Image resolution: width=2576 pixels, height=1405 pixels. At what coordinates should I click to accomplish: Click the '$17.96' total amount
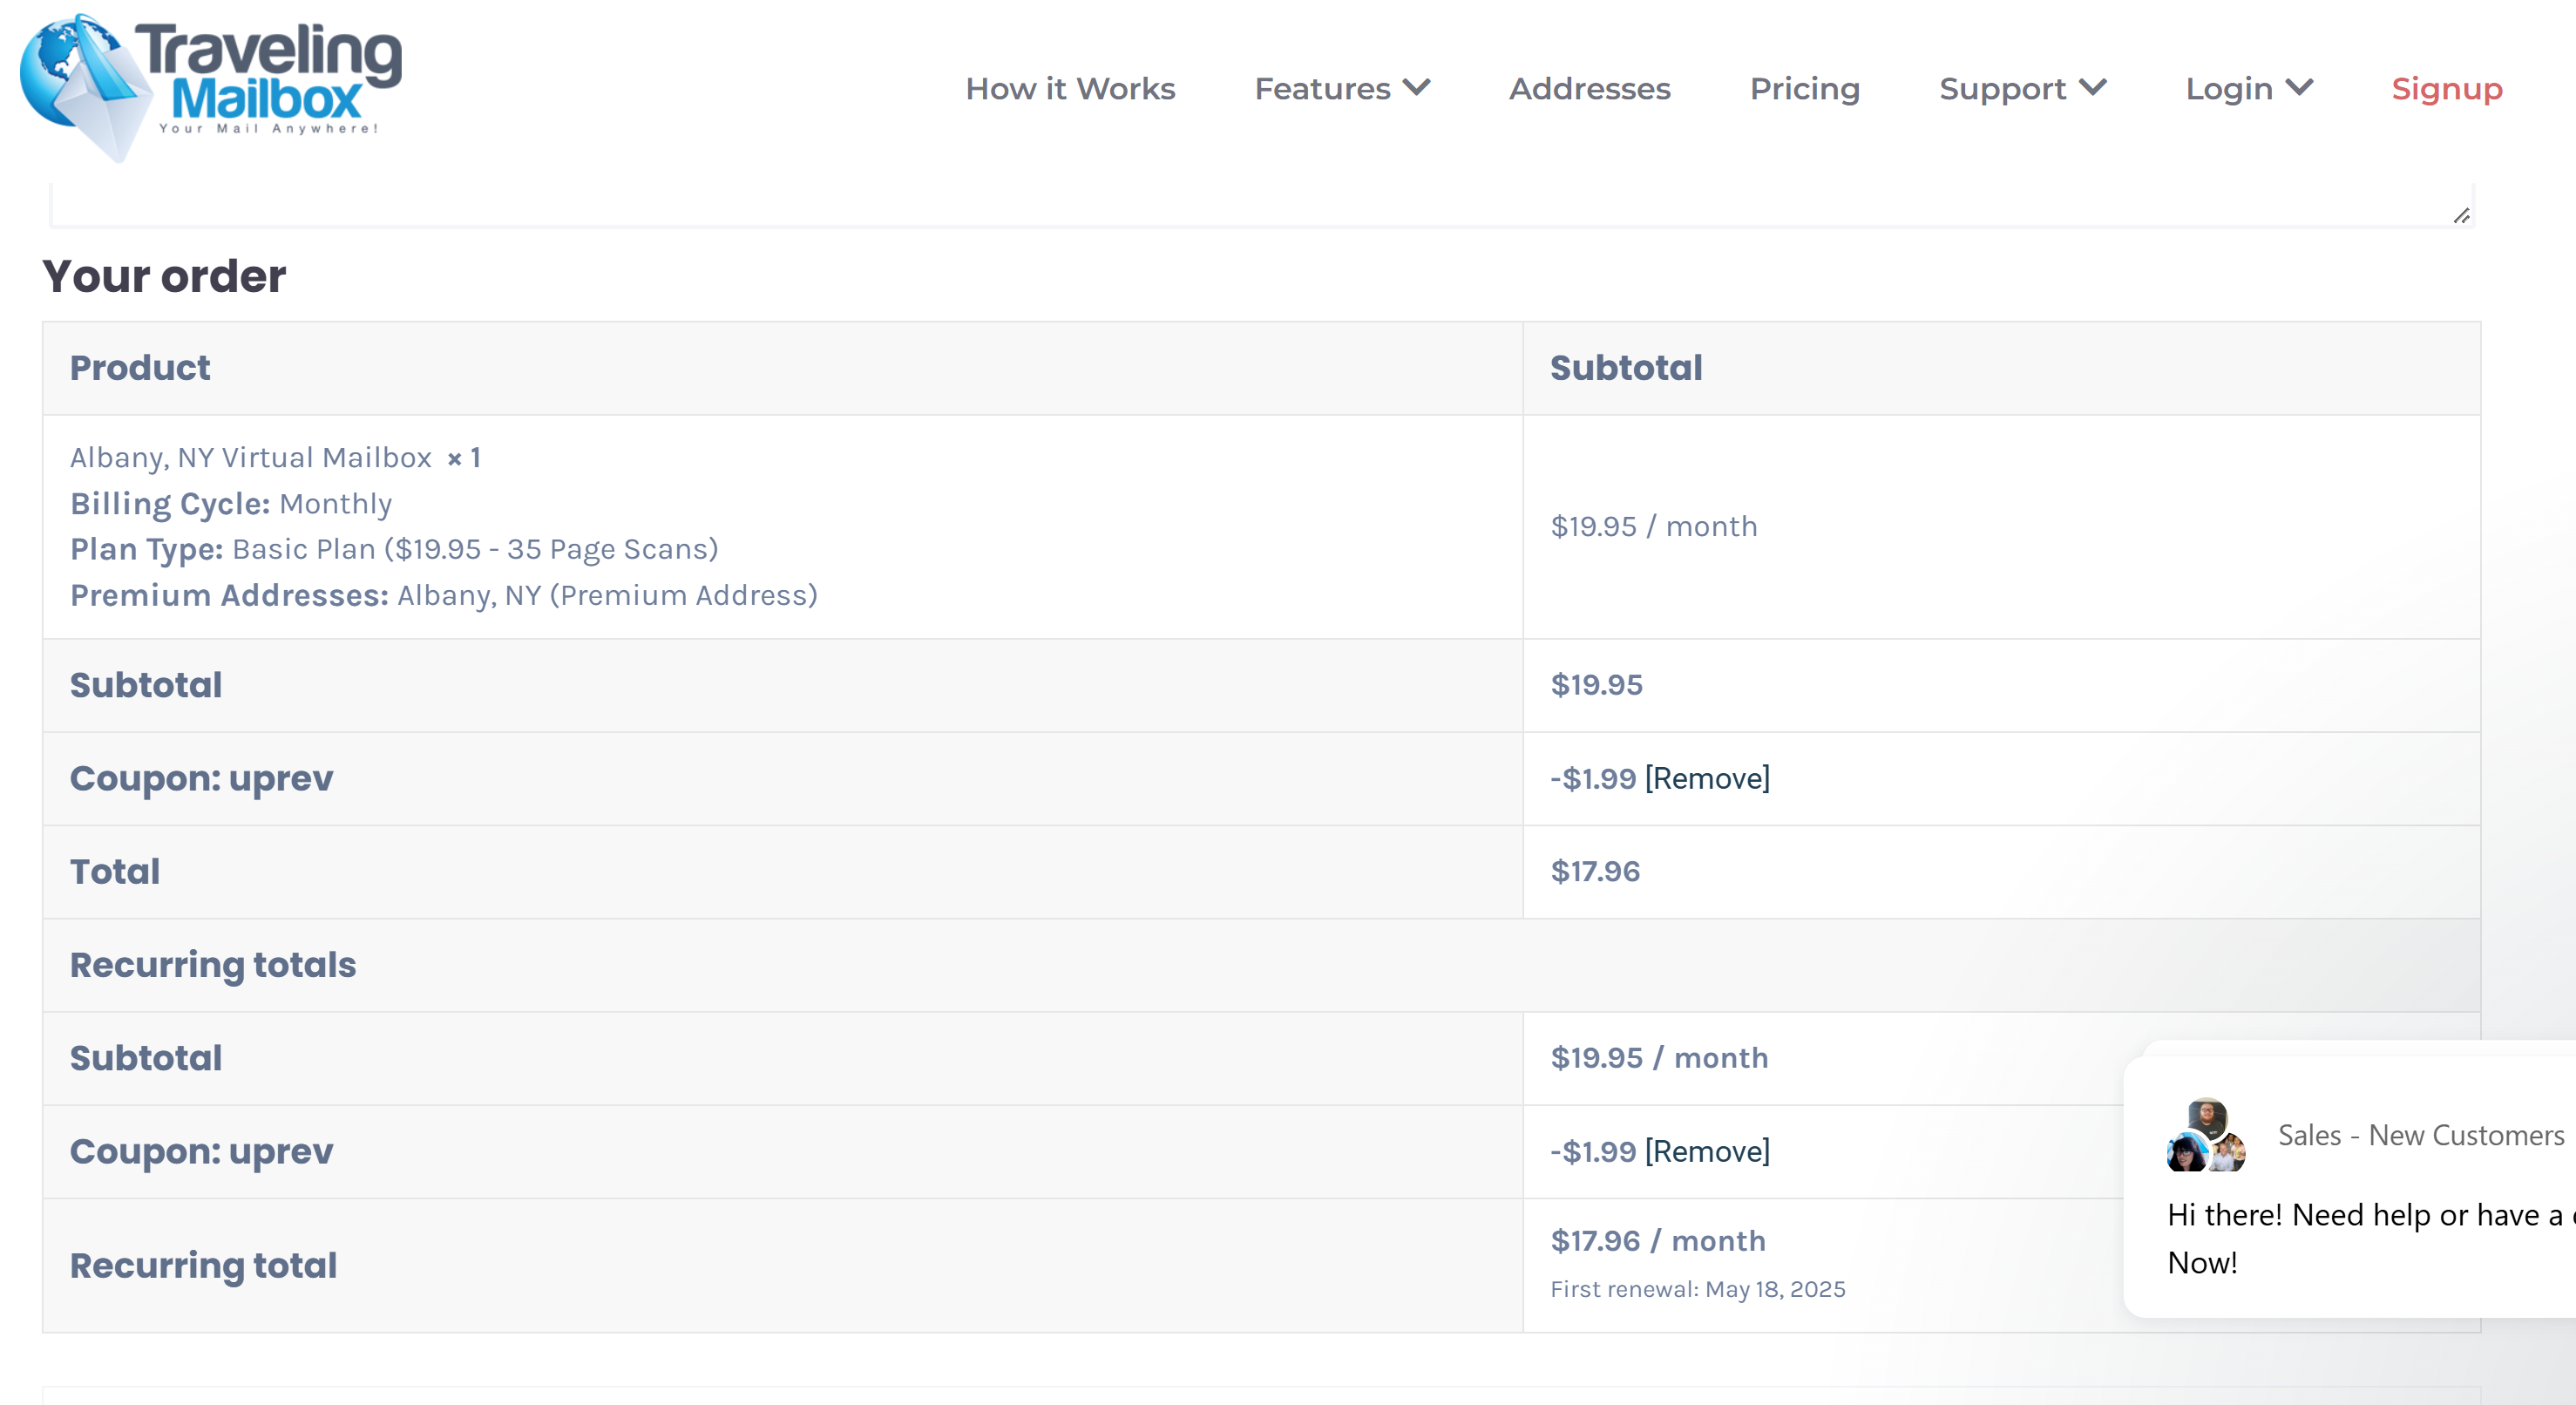point(1595,871)
